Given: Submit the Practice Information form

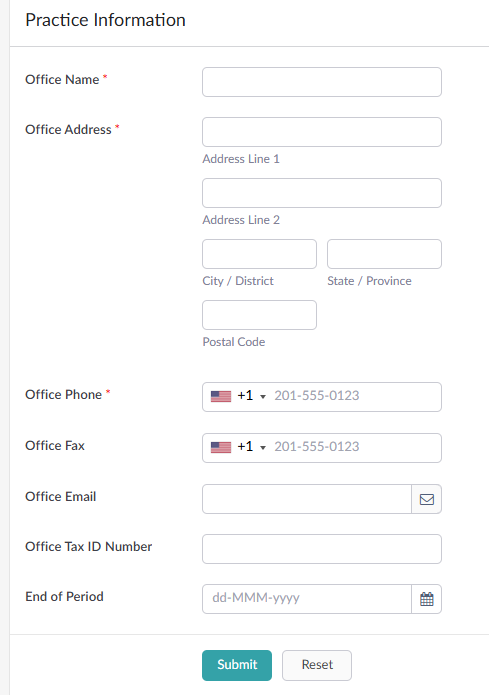Looking at the screenshot, I should (237, 665).
